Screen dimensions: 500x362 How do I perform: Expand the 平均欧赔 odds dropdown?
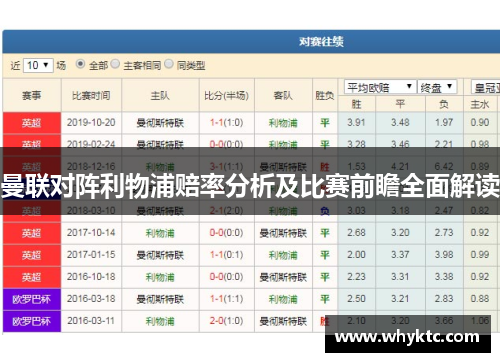pos(380,87)
